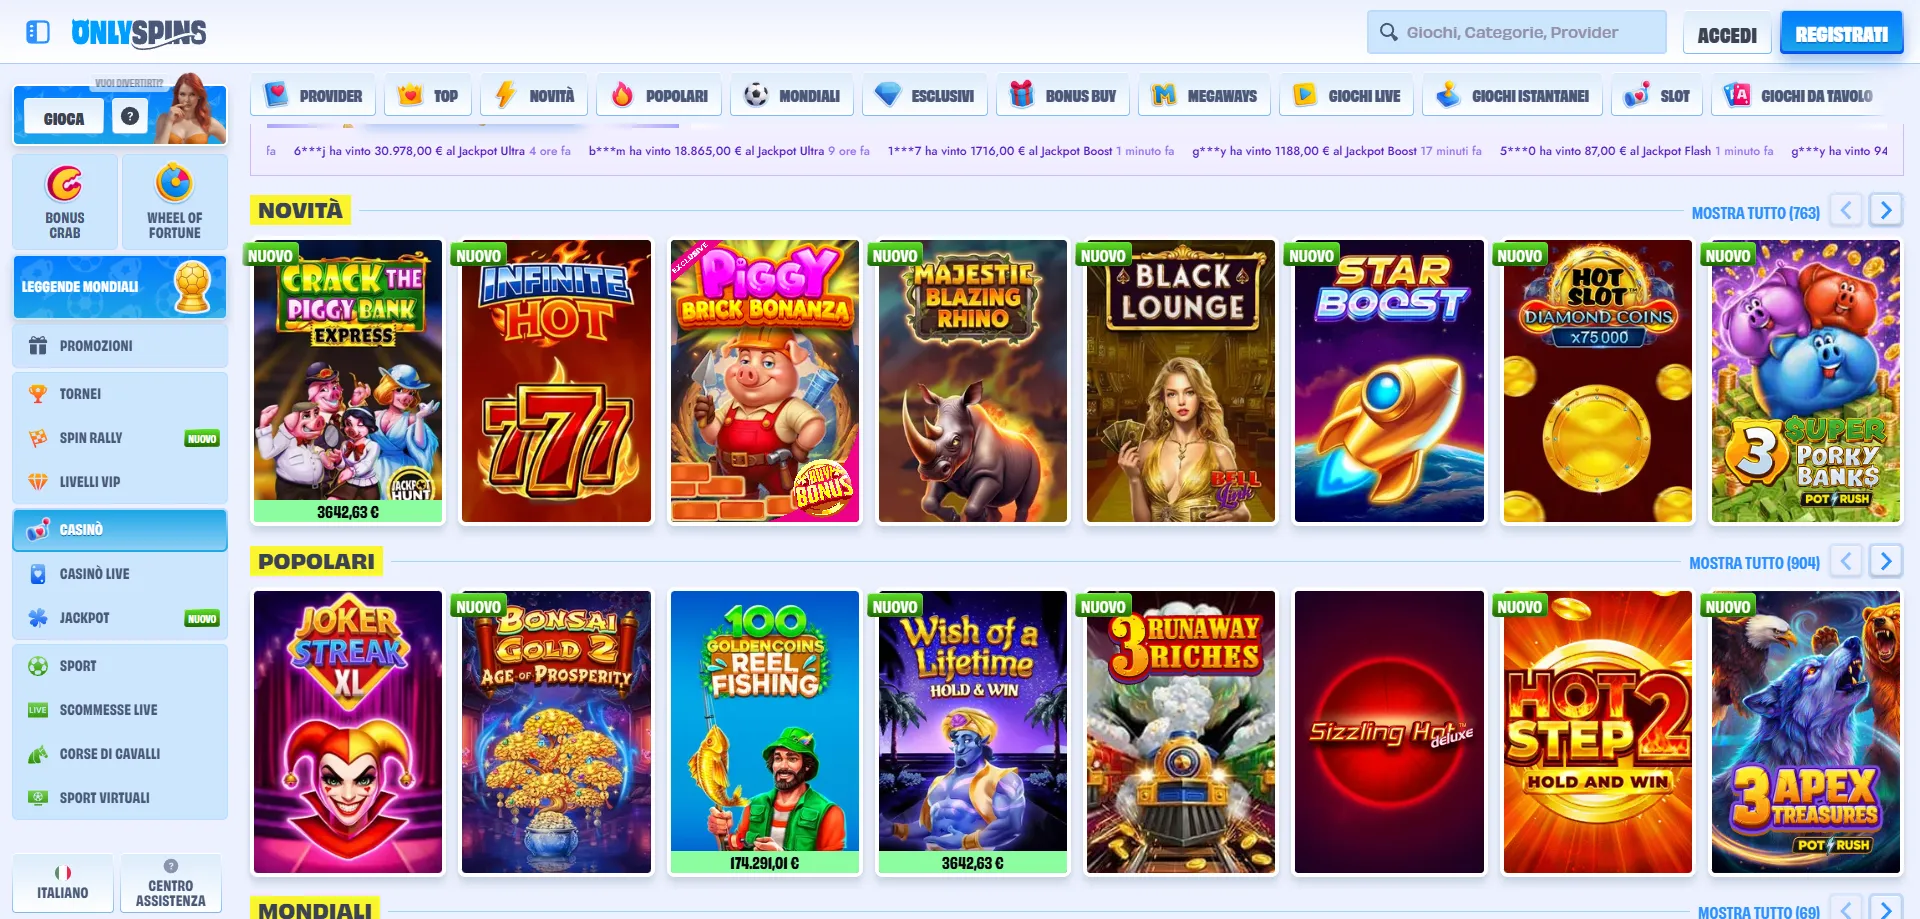This screenshot has width=1920, height=919.
Task: Launch Piggy Brick Bonanza game
Action: point(765,381)
